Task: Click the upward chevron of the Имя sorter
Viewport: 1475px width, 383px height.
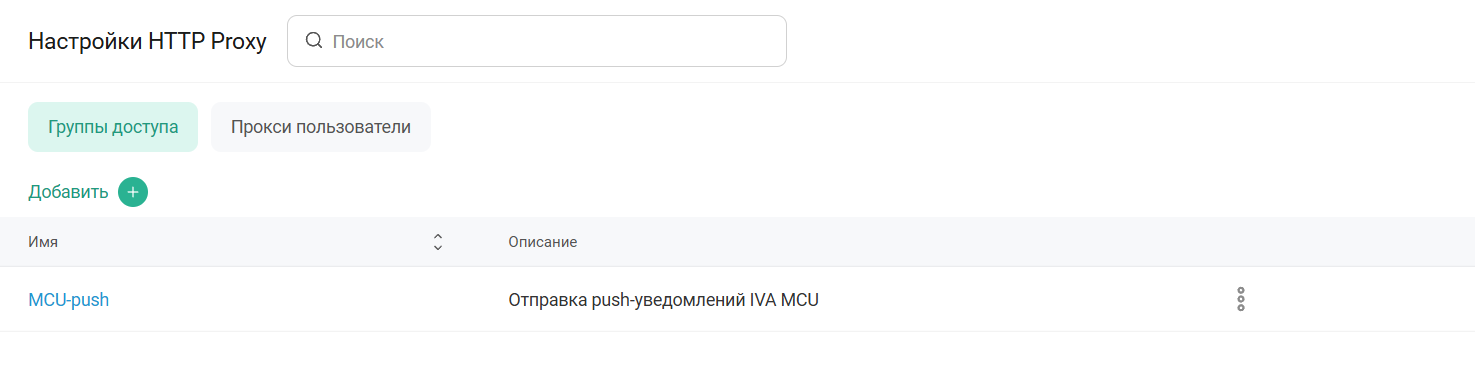Action: point(437,237)
